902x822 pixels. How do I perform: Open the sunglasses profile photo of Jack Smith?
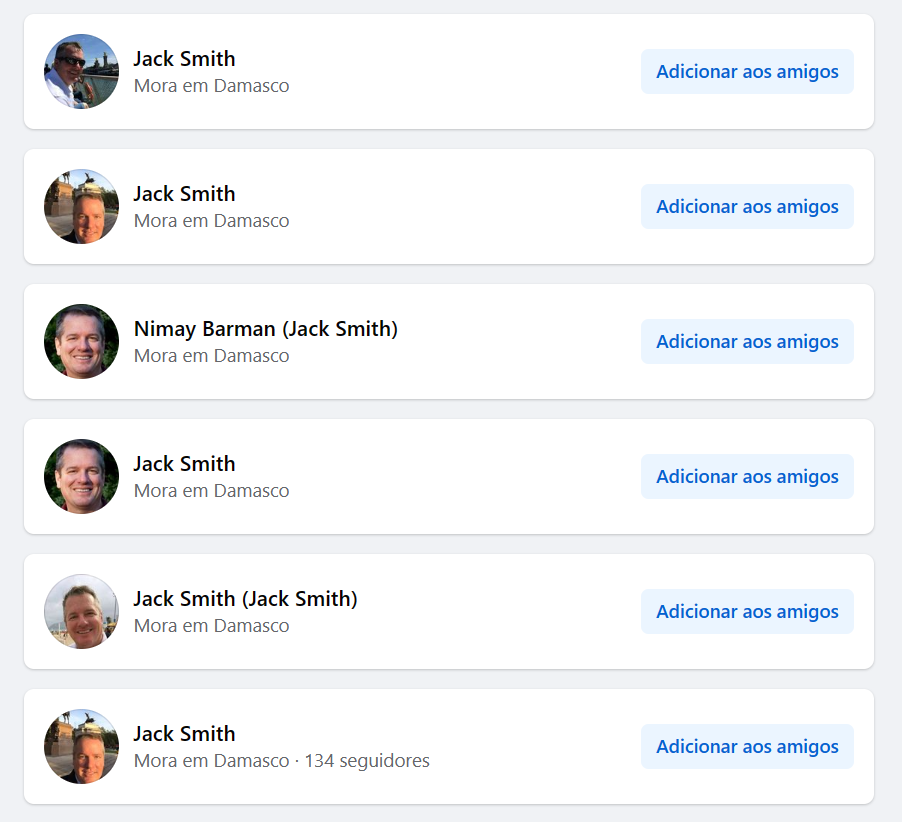coord(81,72)
